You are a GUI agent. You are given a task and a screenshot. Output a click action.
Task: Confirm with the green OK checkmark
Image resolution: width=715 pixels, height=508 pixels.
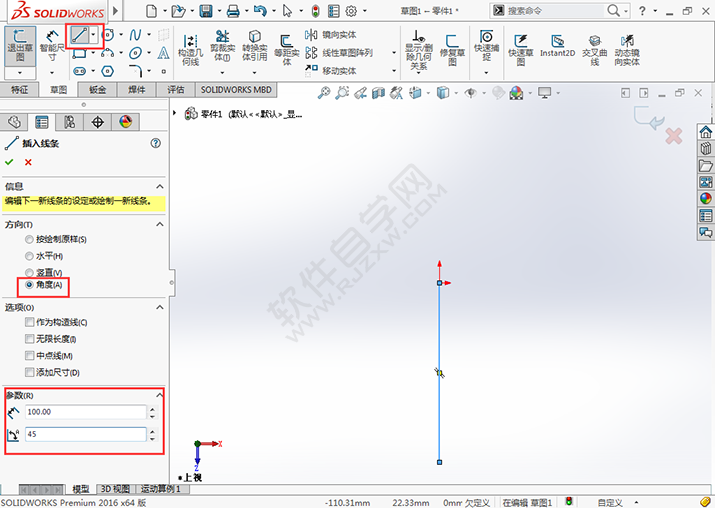click(x=9, y=162)
